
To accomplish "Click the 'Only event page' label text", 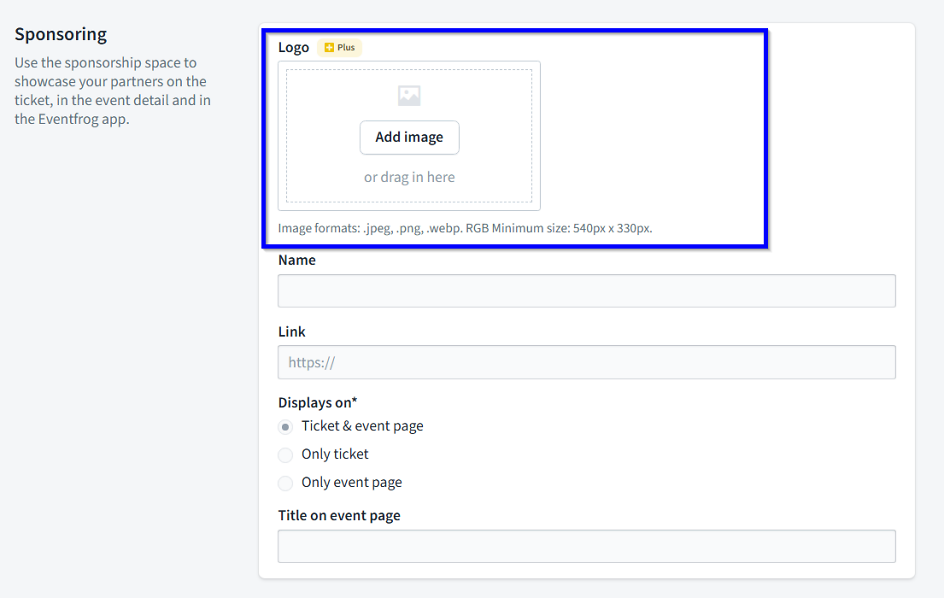I will click(352, 483).
